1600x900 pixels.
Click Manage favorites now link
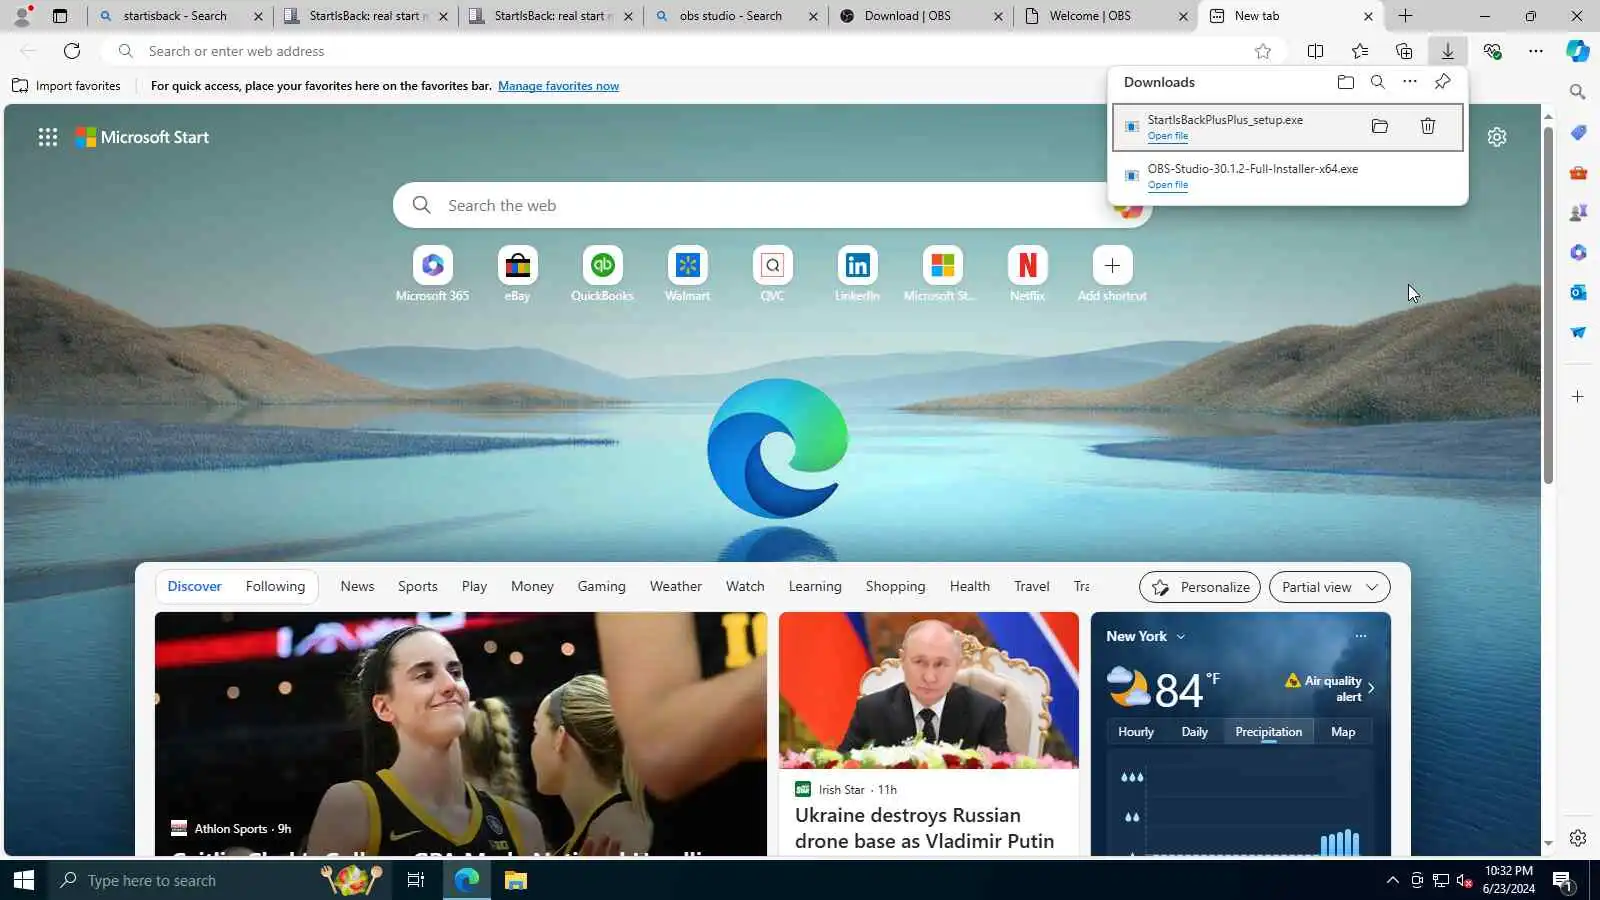(558, 86)
